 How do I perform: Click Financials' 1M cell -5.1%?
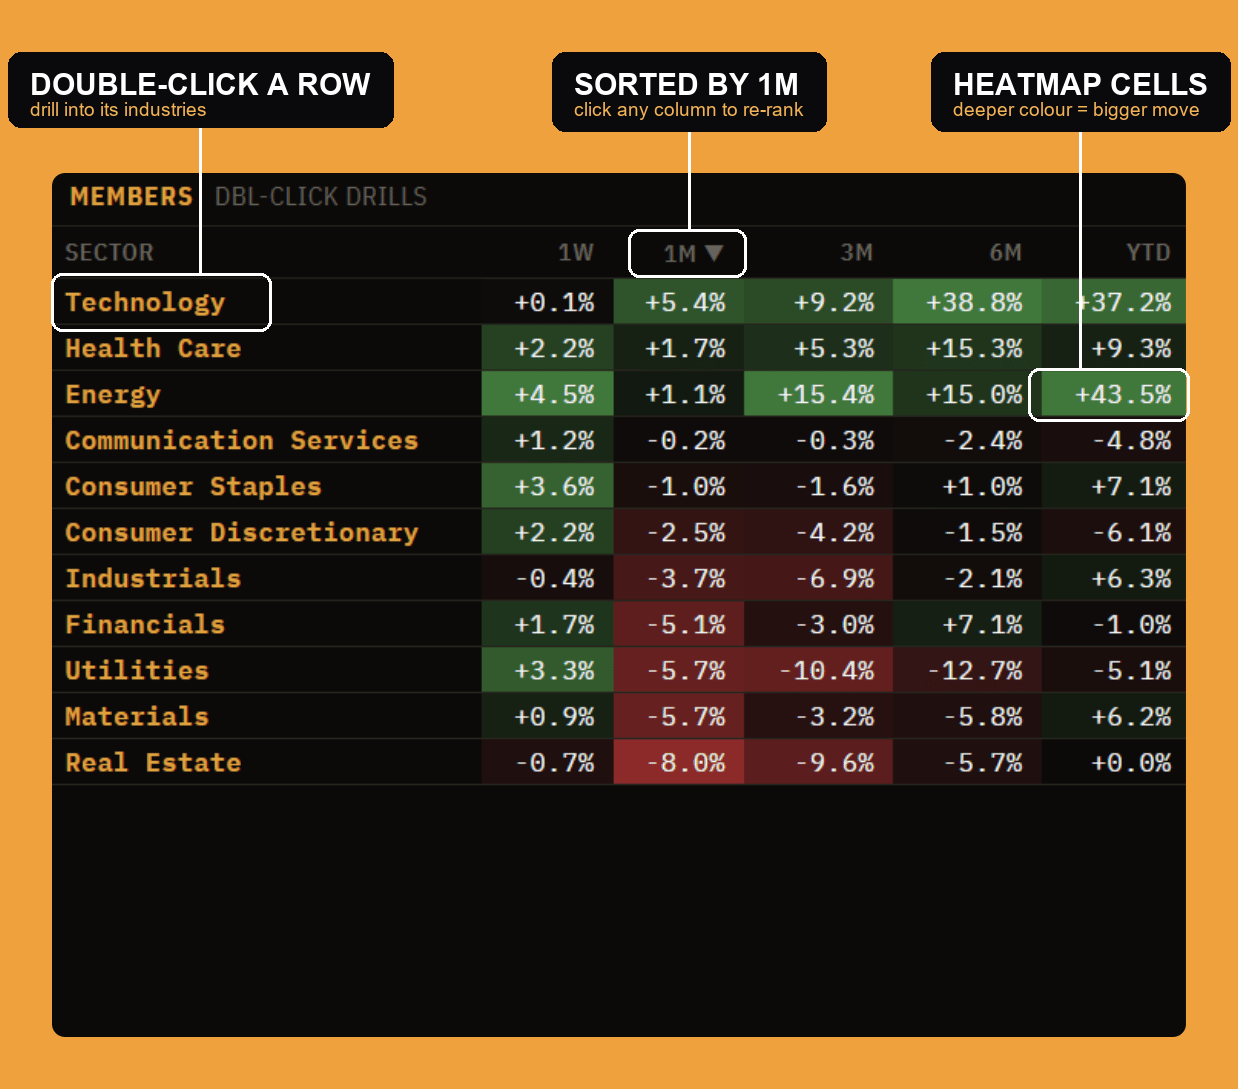[x=679, y=624]
